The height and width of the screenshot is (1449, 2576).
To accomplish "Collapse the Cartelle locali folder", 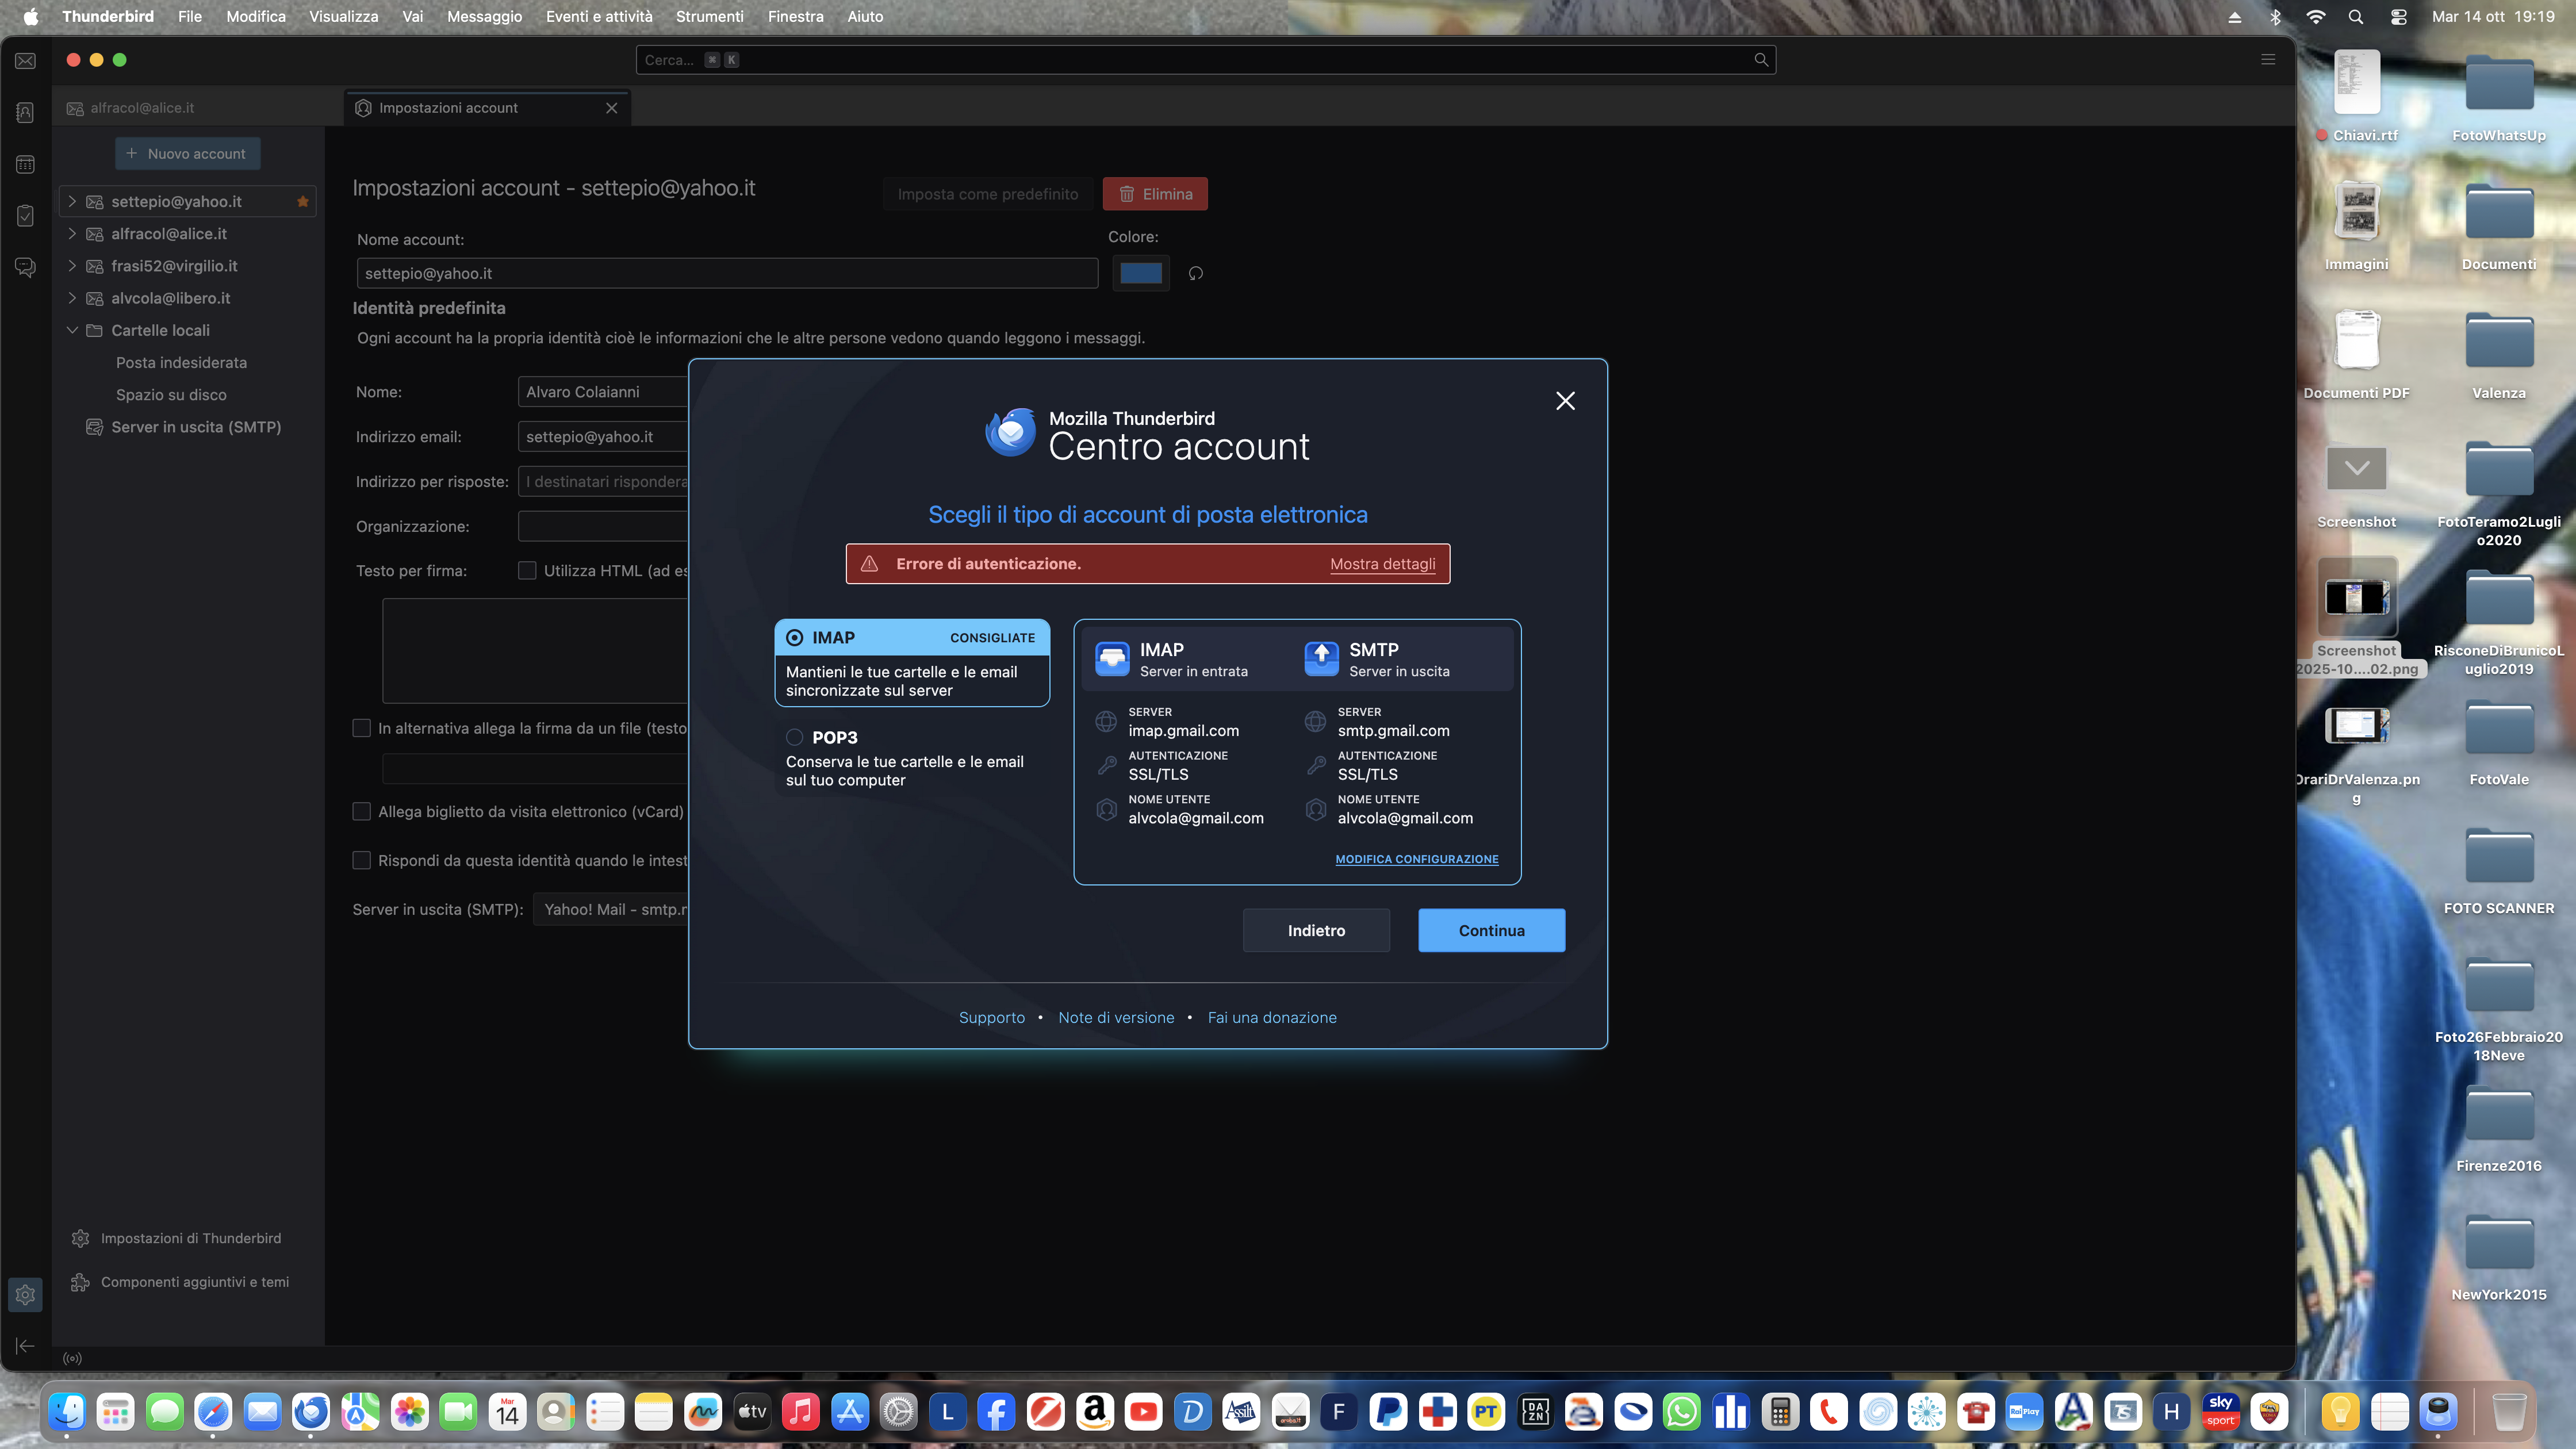I will click(72, 330).
